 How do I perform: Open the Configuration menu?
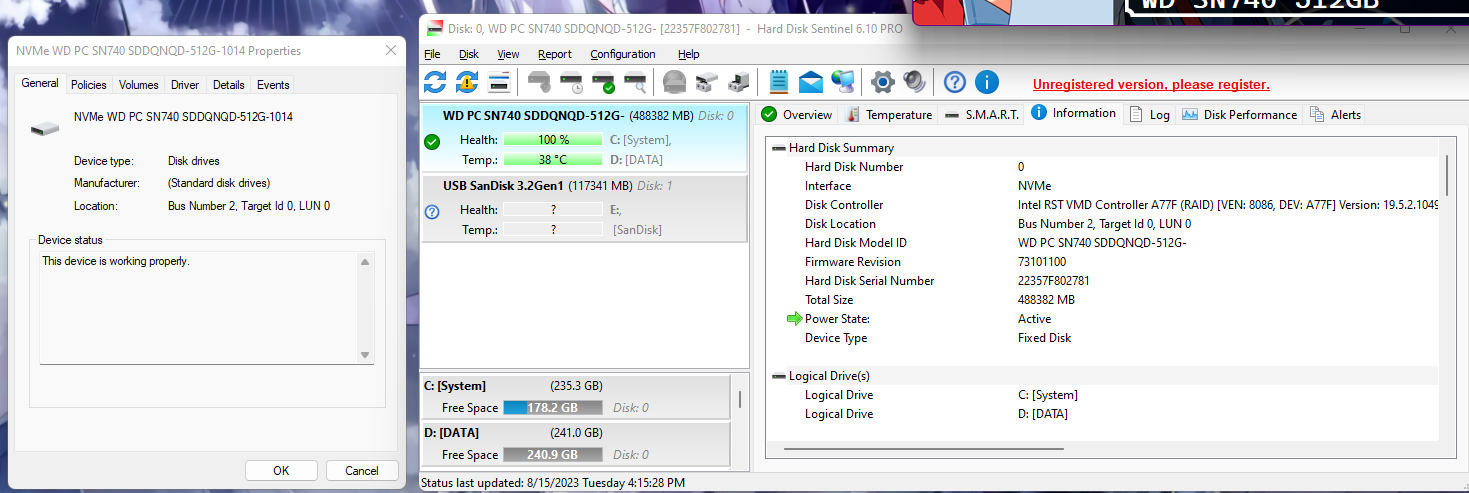(623, 54)
